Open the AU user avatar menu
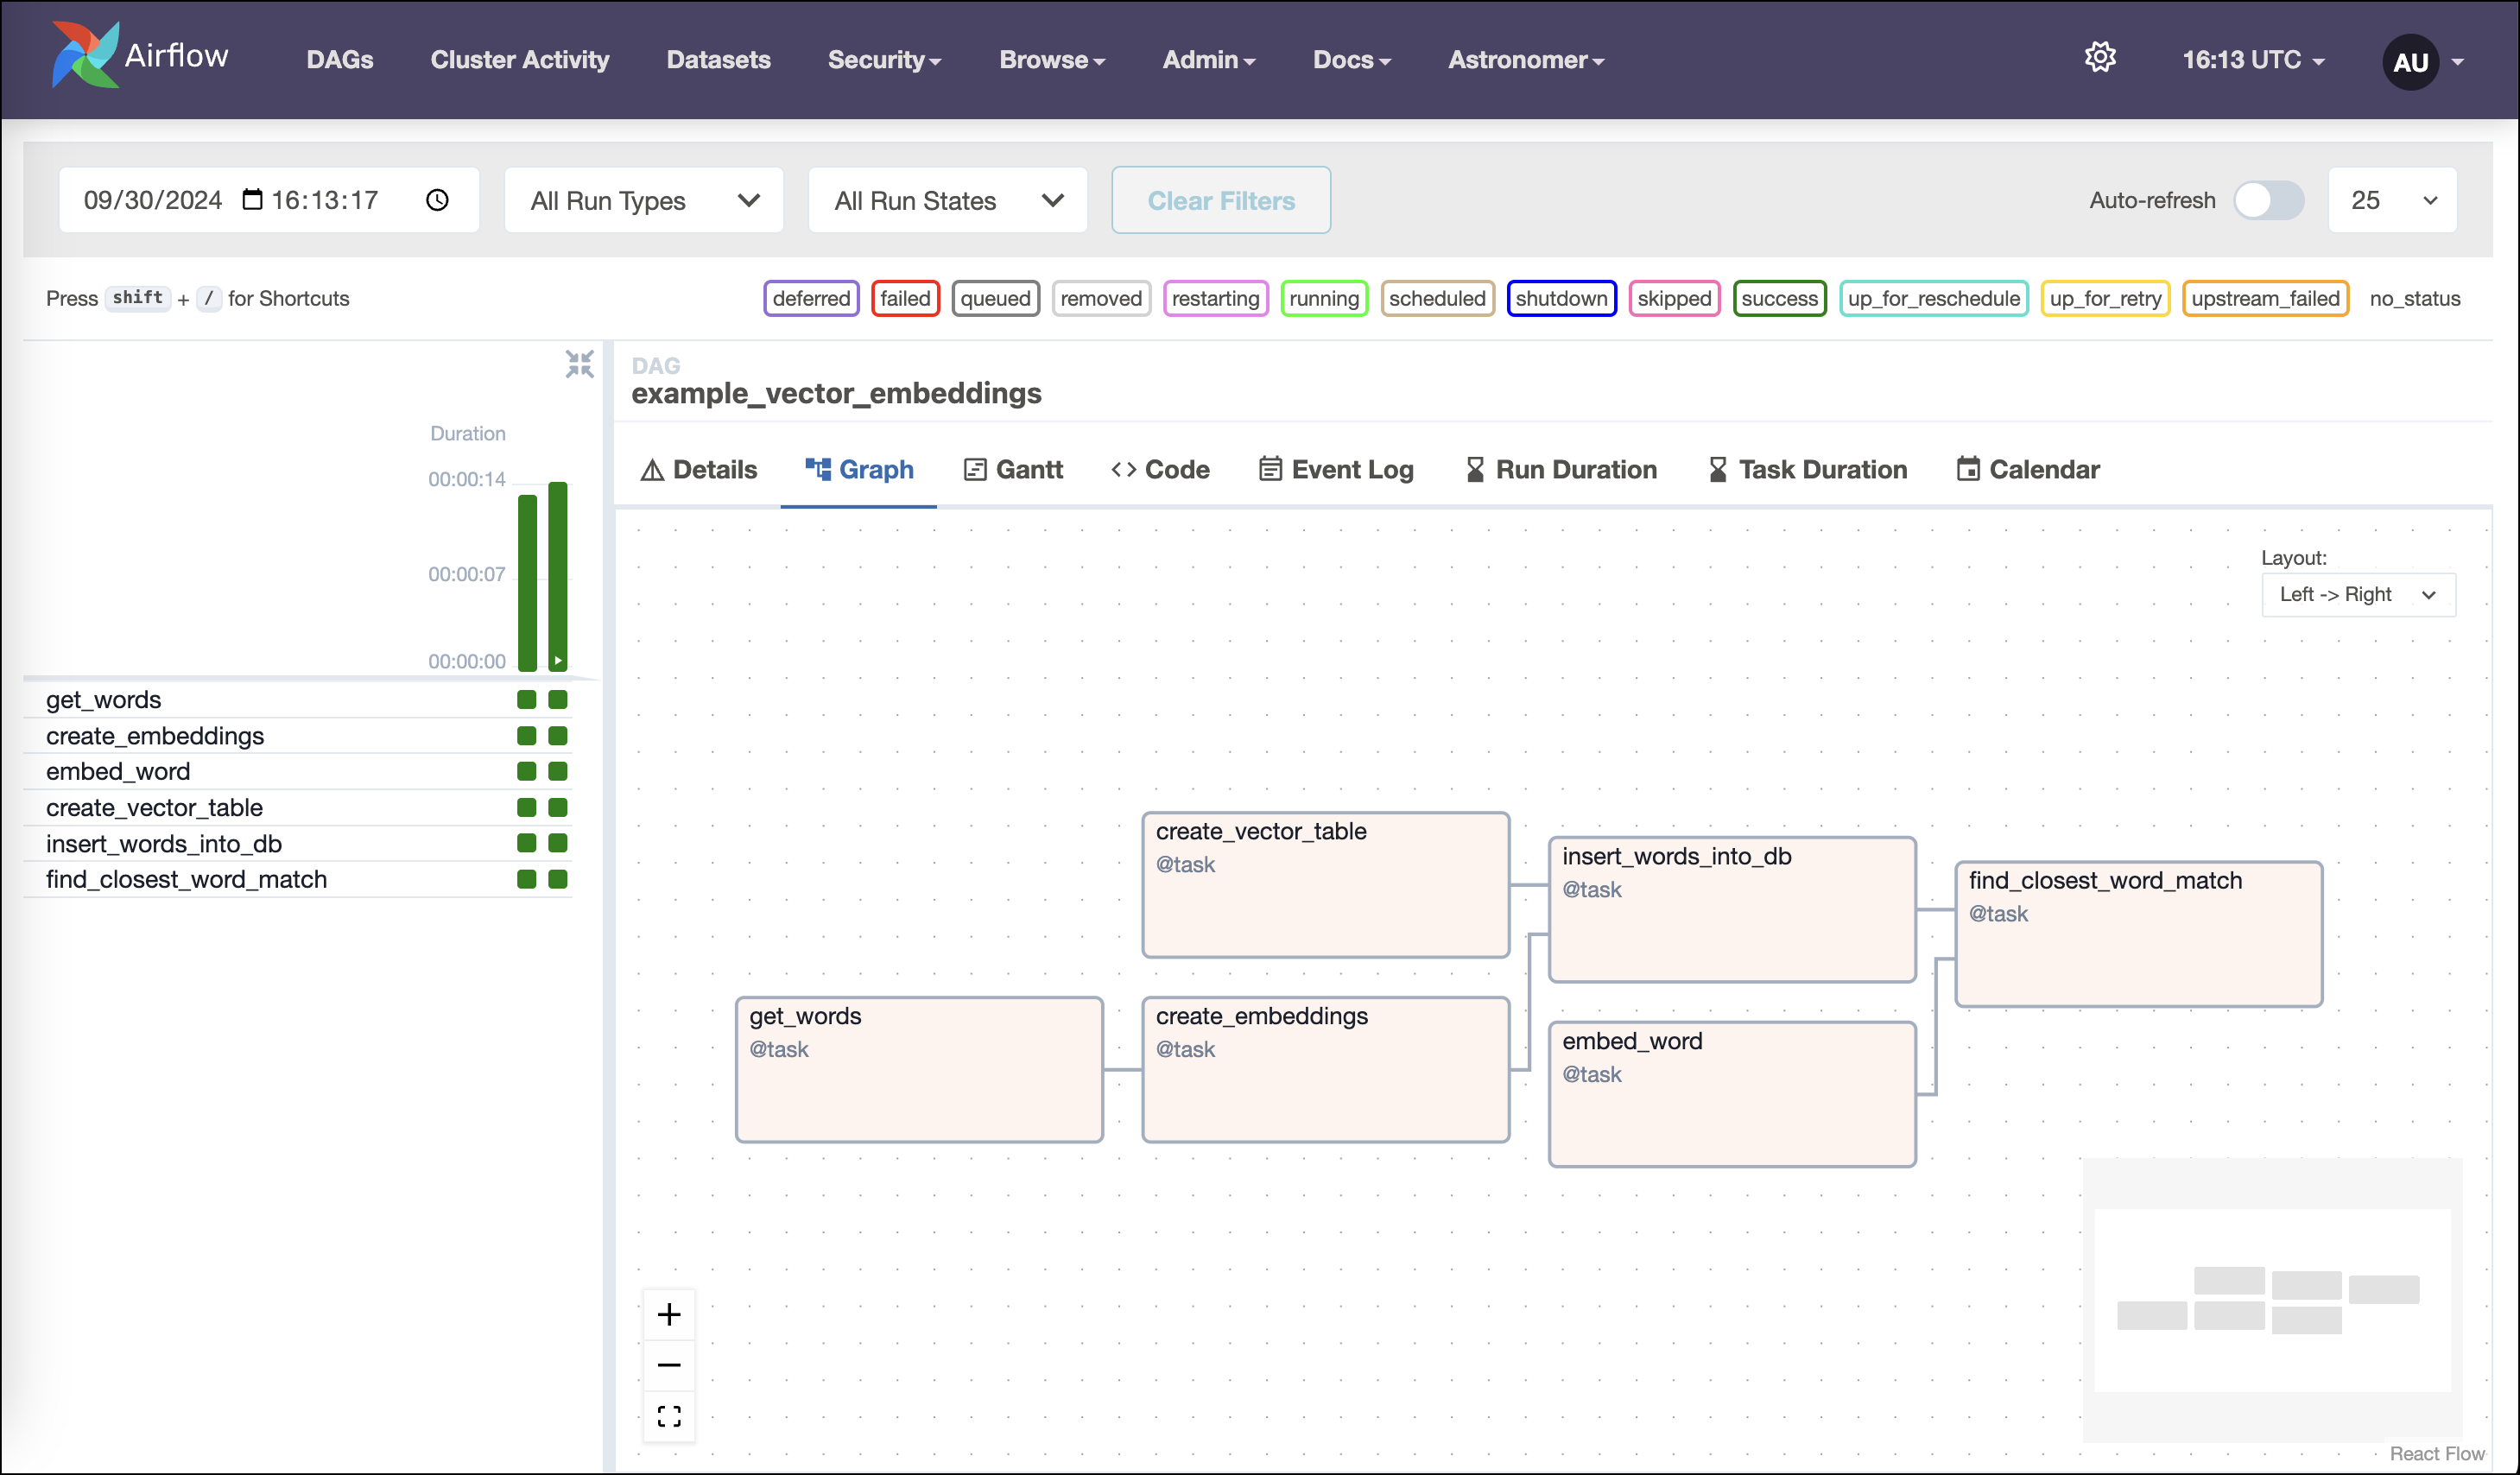This screenshot has width=2520, height=1475. click(2412, 61)
